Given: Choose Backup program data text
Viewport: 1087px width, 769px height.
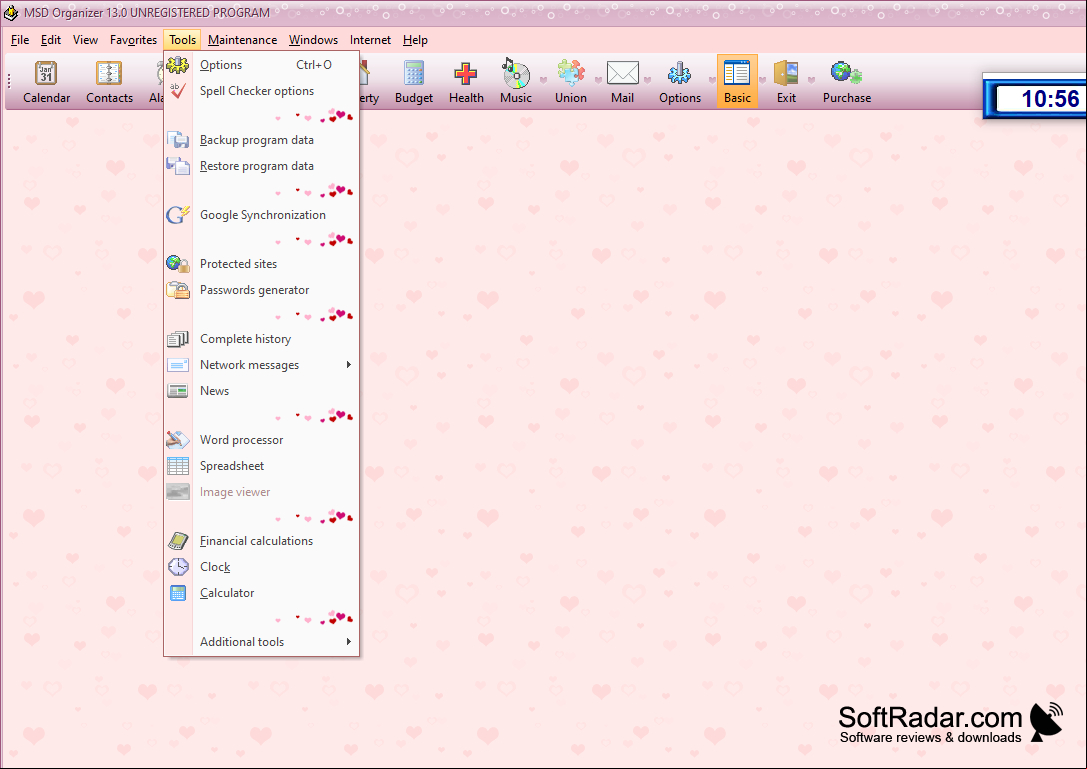Looking at the screenshot, I should [x=256, y=140].
